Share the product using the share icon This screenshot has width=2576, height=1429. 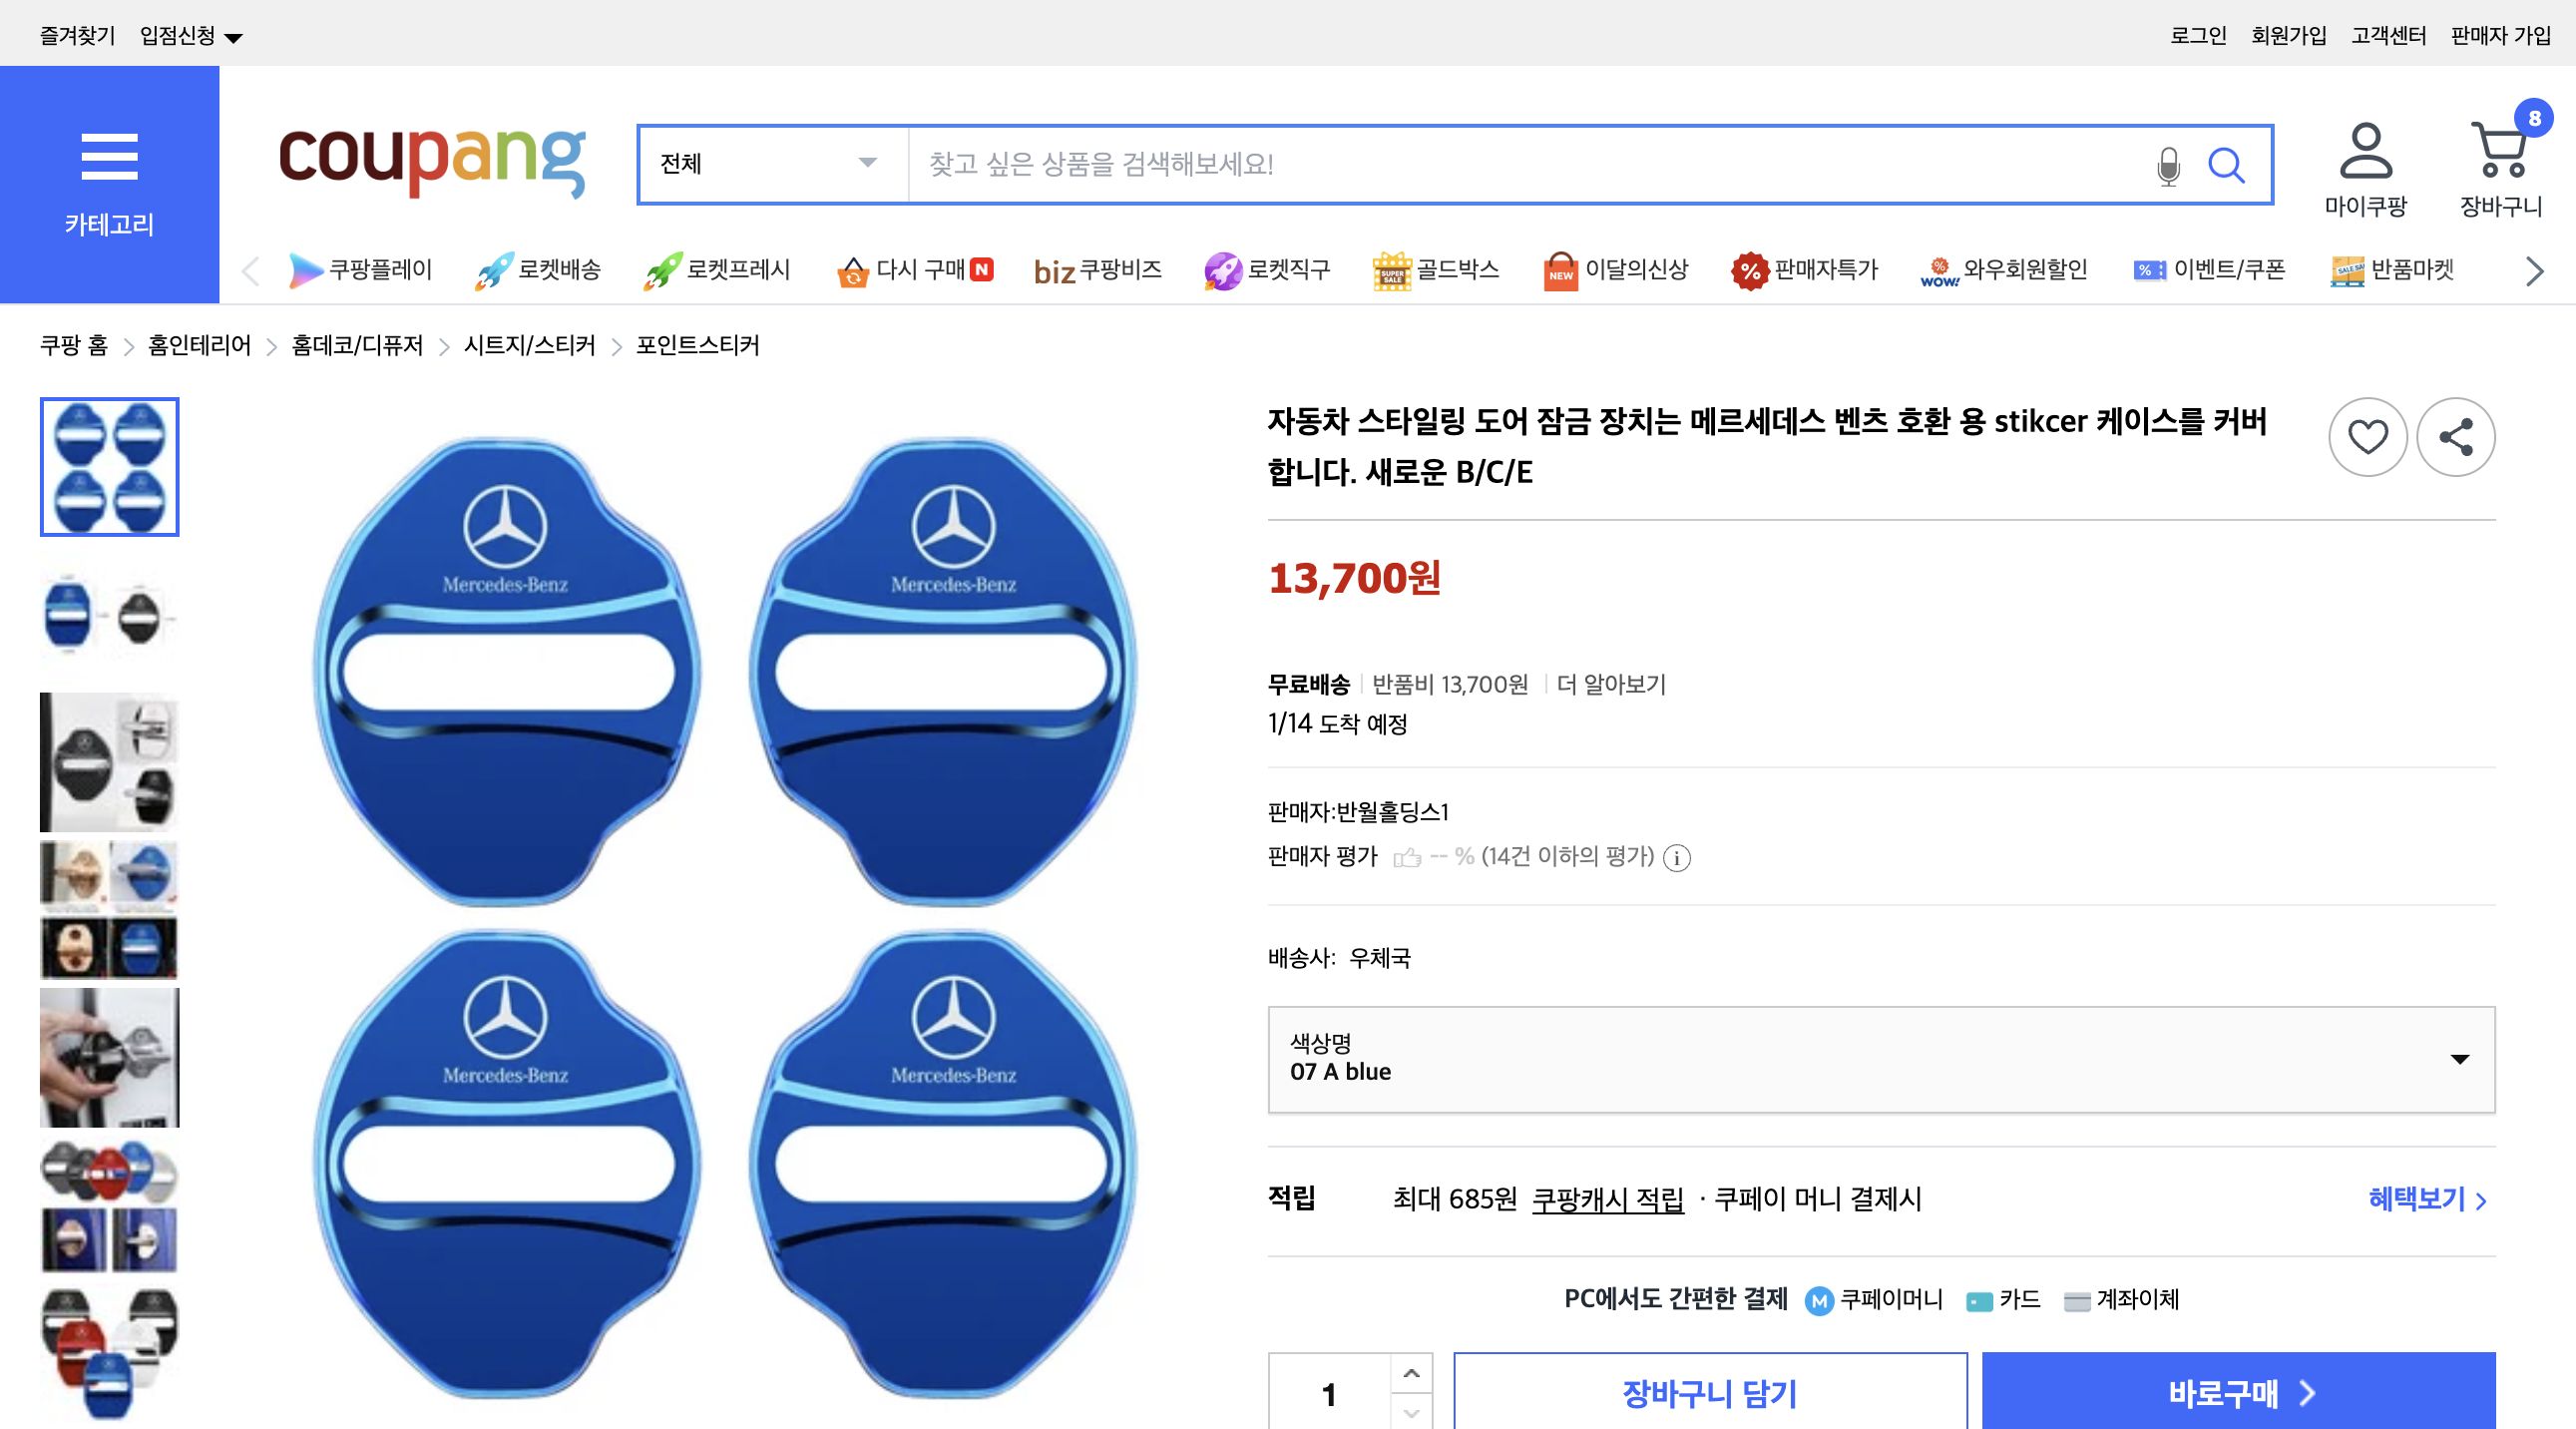tap(2456, 437)
